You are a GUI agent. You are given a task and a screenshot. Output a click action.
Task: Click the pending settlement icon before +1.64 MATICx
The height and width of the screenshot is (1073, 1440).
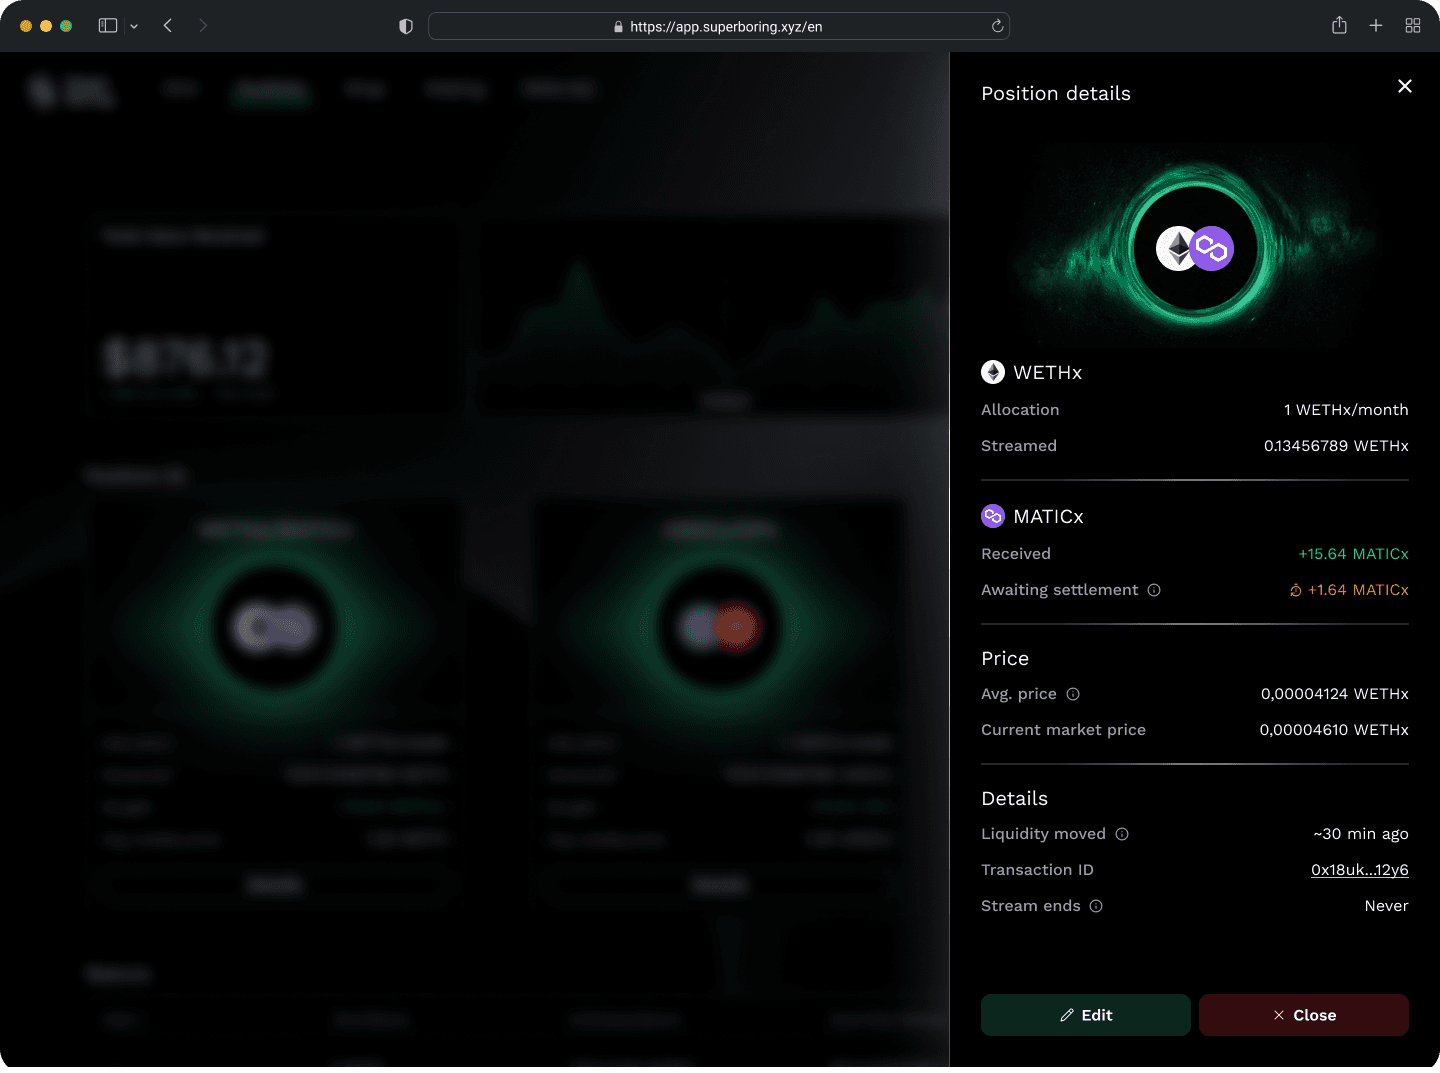pyautogui.click(x=1296, y=590)
